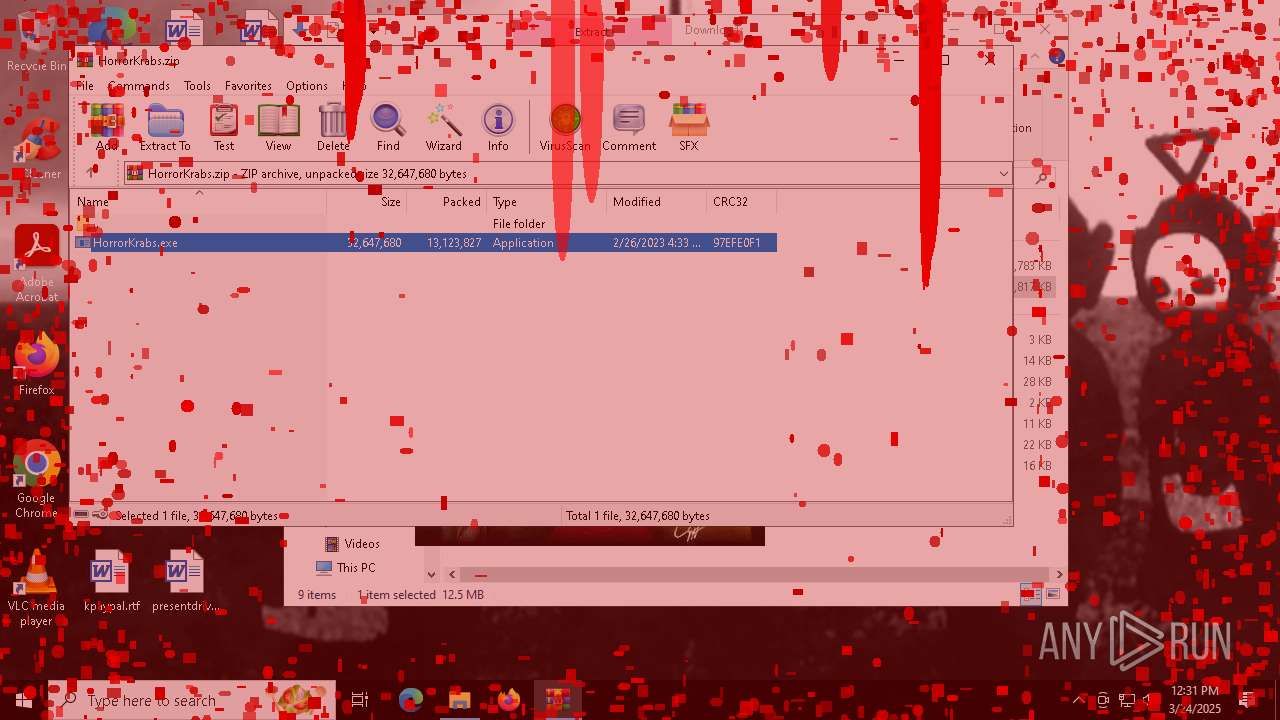Go up one folder in WinRAR

(91, 174)
